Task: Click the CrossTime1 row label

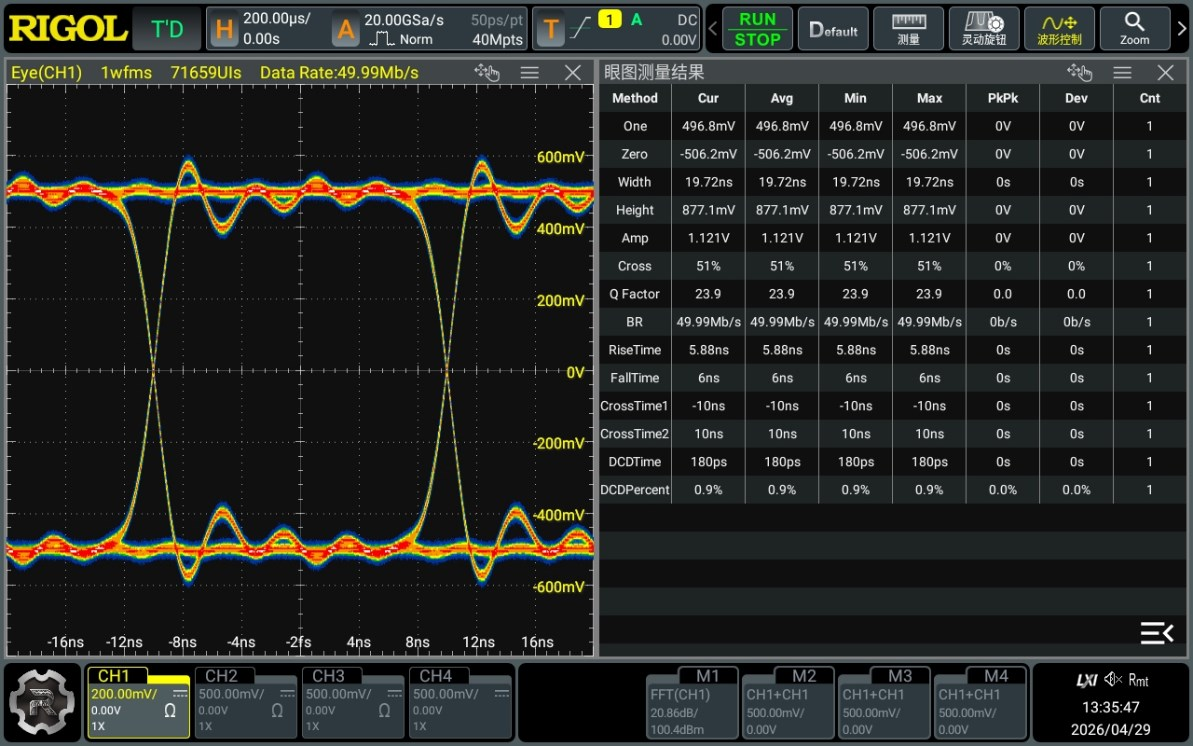Action: pyautogui.click(x=635, y=406)
